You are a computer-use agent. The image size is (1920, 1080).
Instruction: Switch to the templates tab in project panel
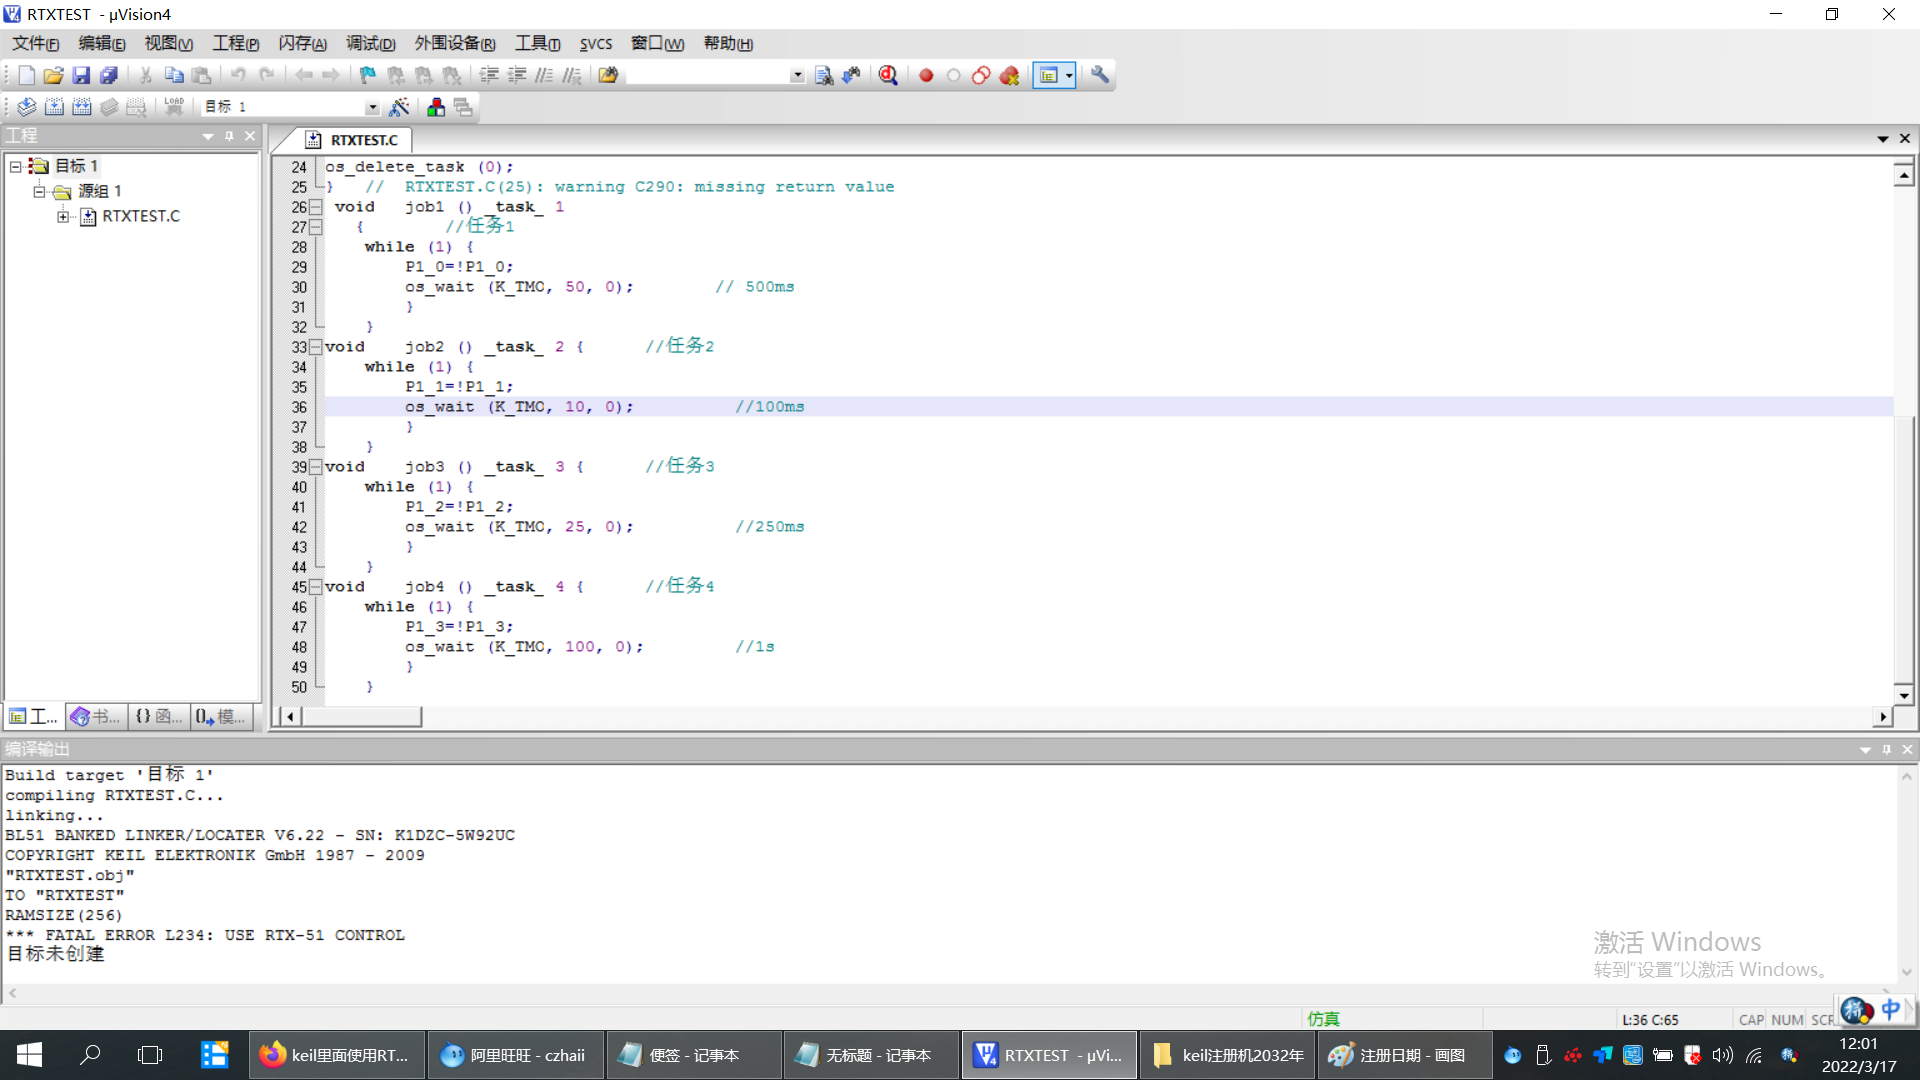click(x=221, y=716)
